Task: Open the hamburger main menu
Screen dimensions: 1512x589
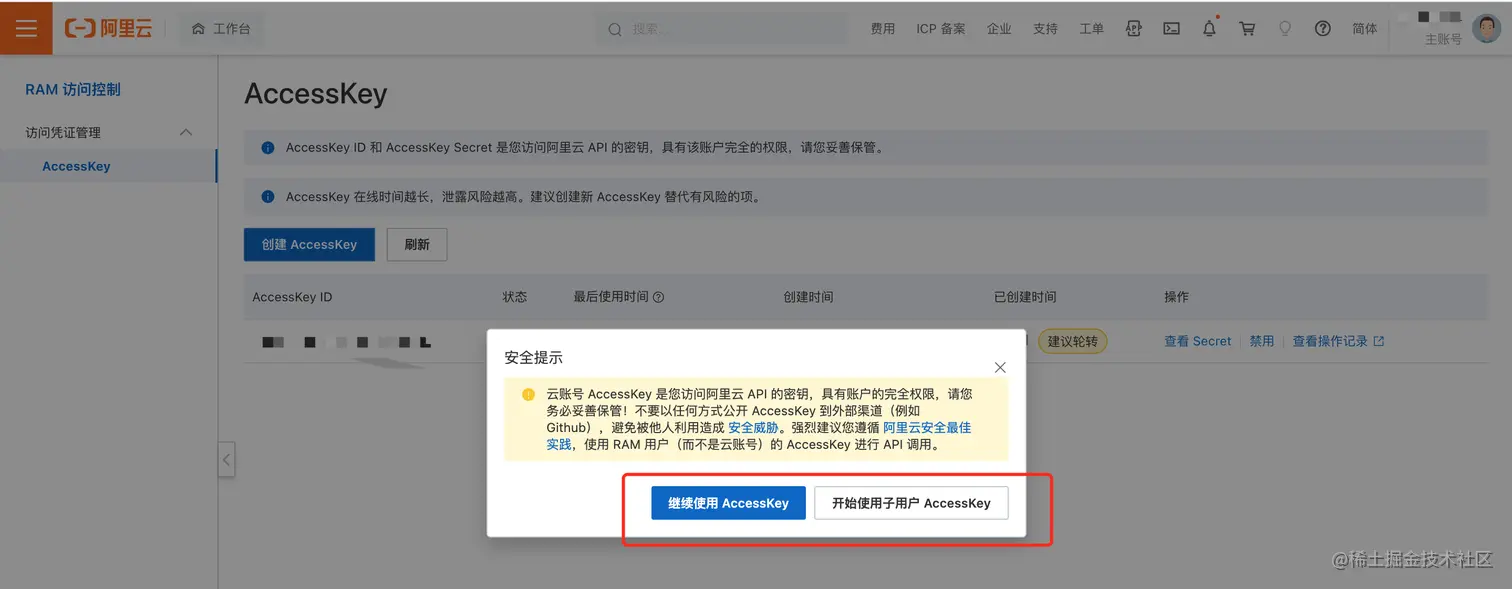Action: [26, 28]
